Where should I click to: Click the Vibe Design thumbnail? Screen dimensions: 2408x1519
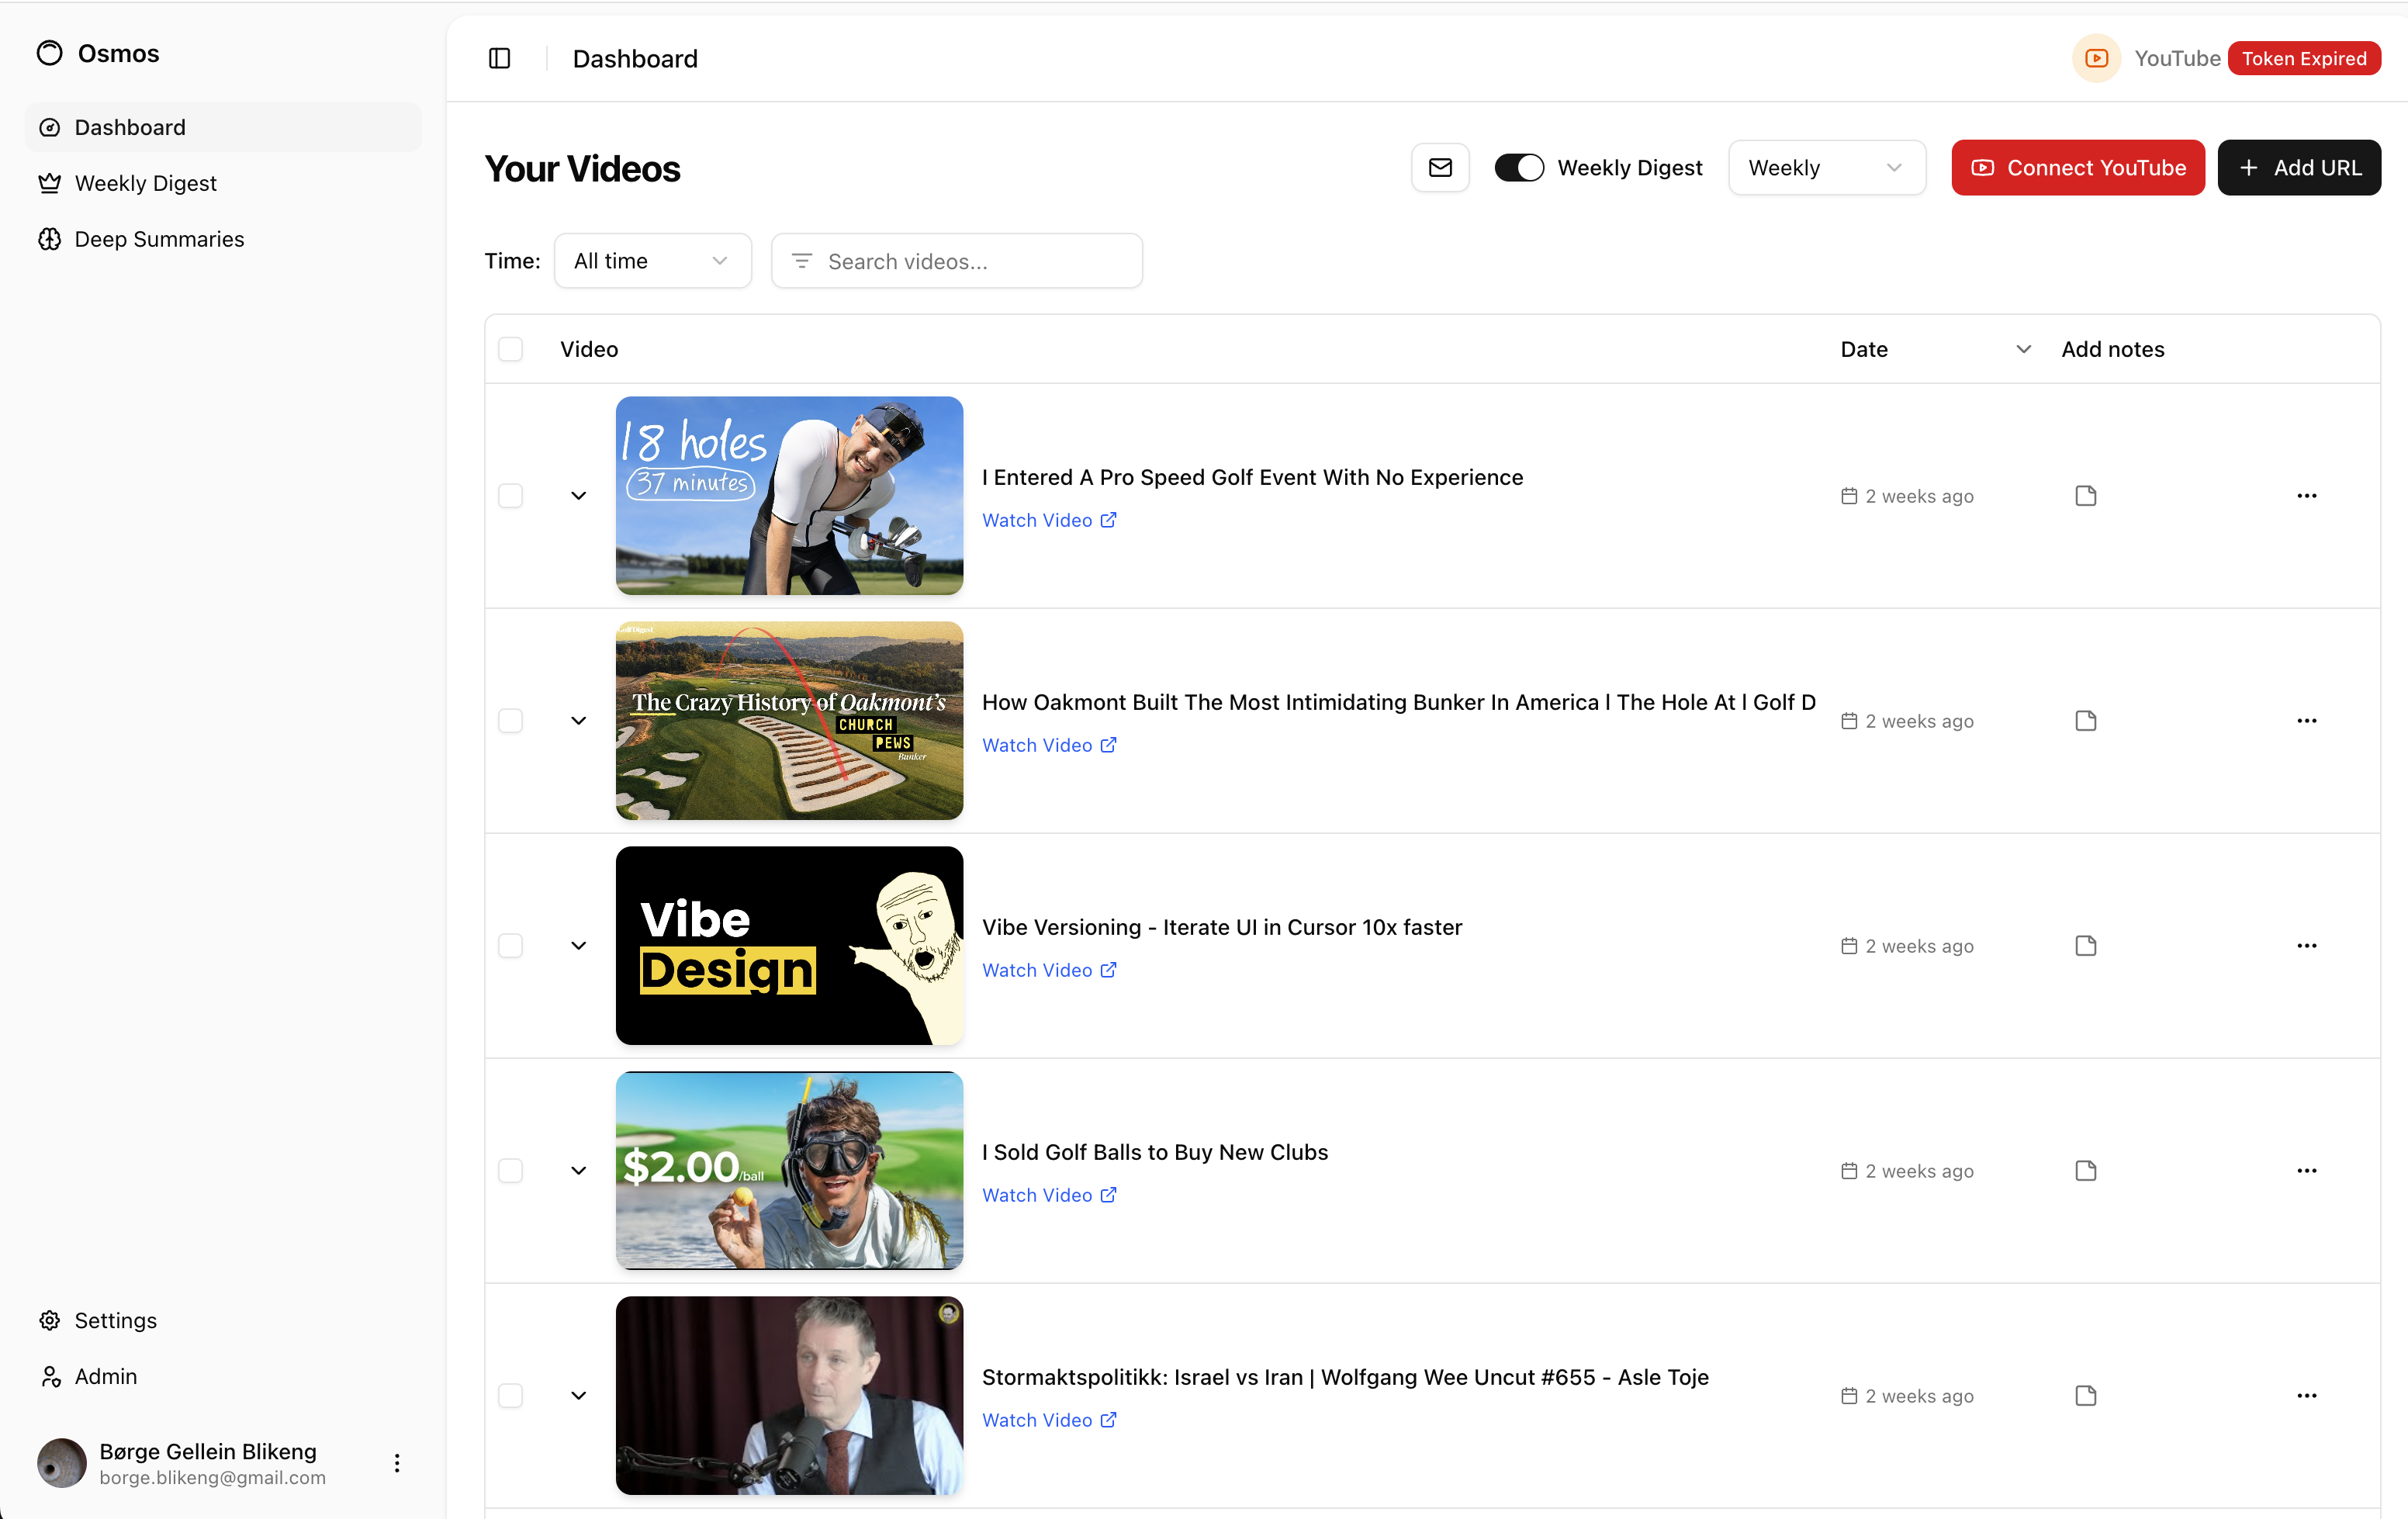(x=789, y=946)
